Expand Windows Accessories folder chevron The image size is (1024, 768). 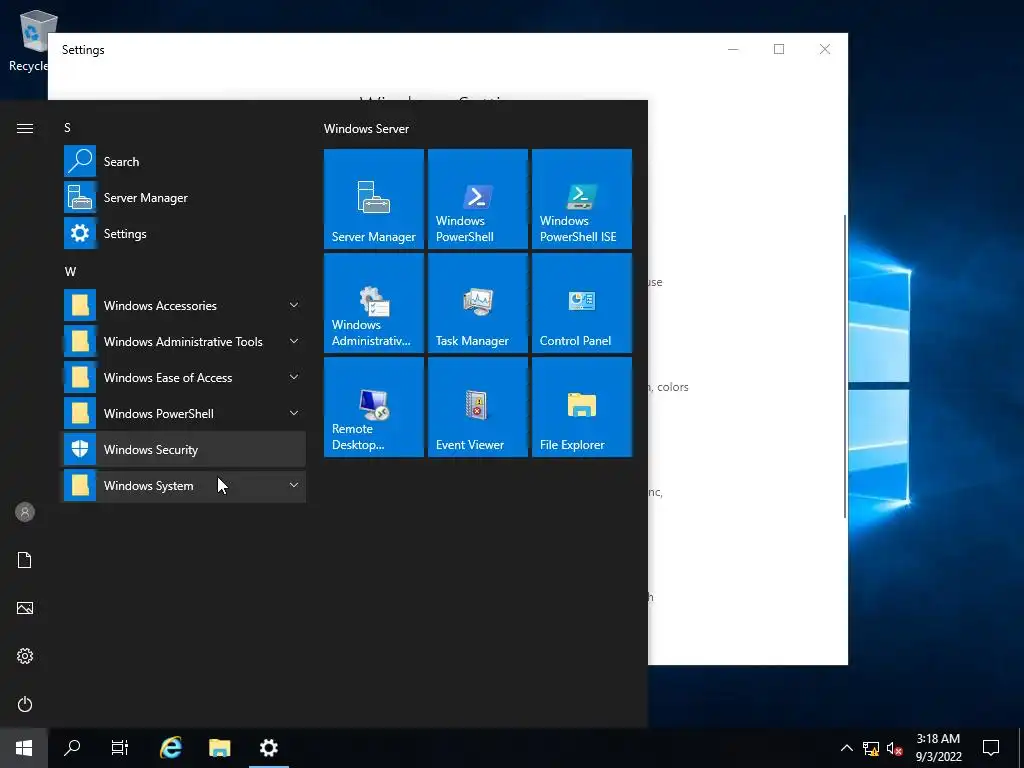[294, 305]
